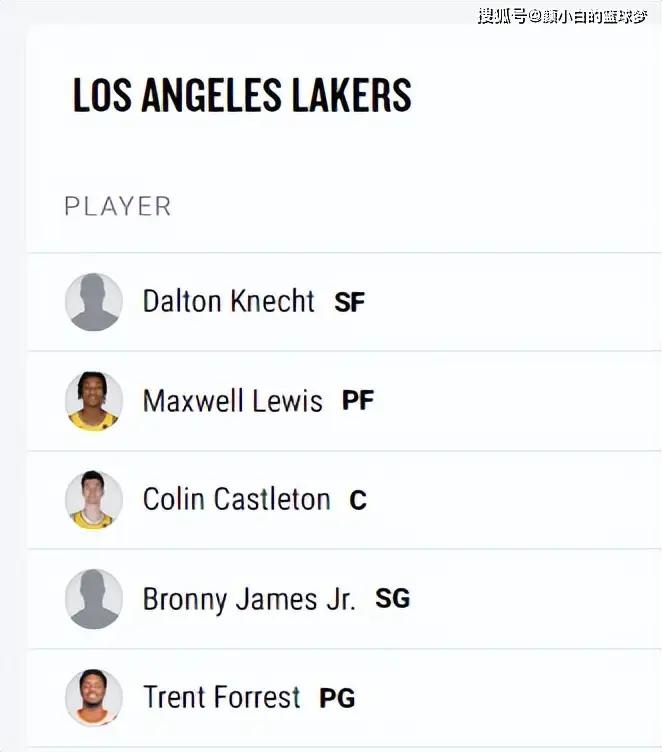Click Dalton Knecht's placeholder silhouette avatar
This screenshot has width=662, height=752.
pyautogui.click(x=94, y=302)
